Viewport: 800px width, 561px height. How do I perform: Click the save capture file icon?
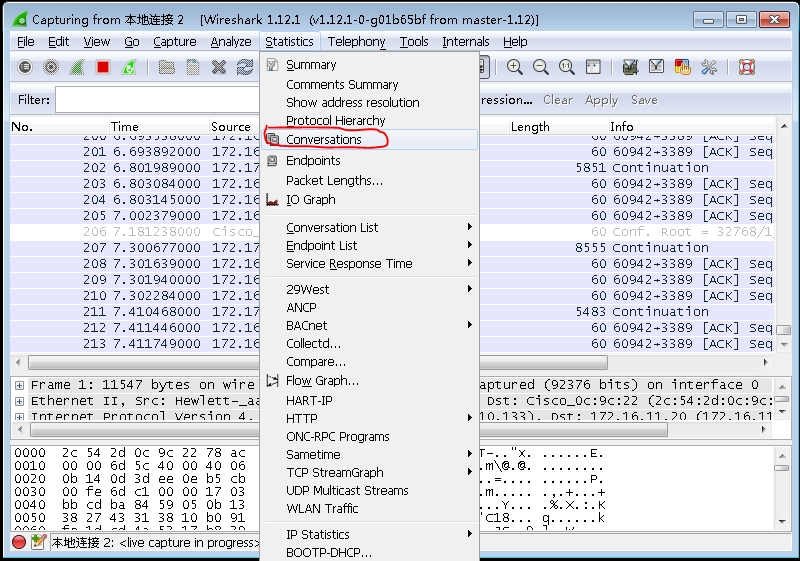192,67
